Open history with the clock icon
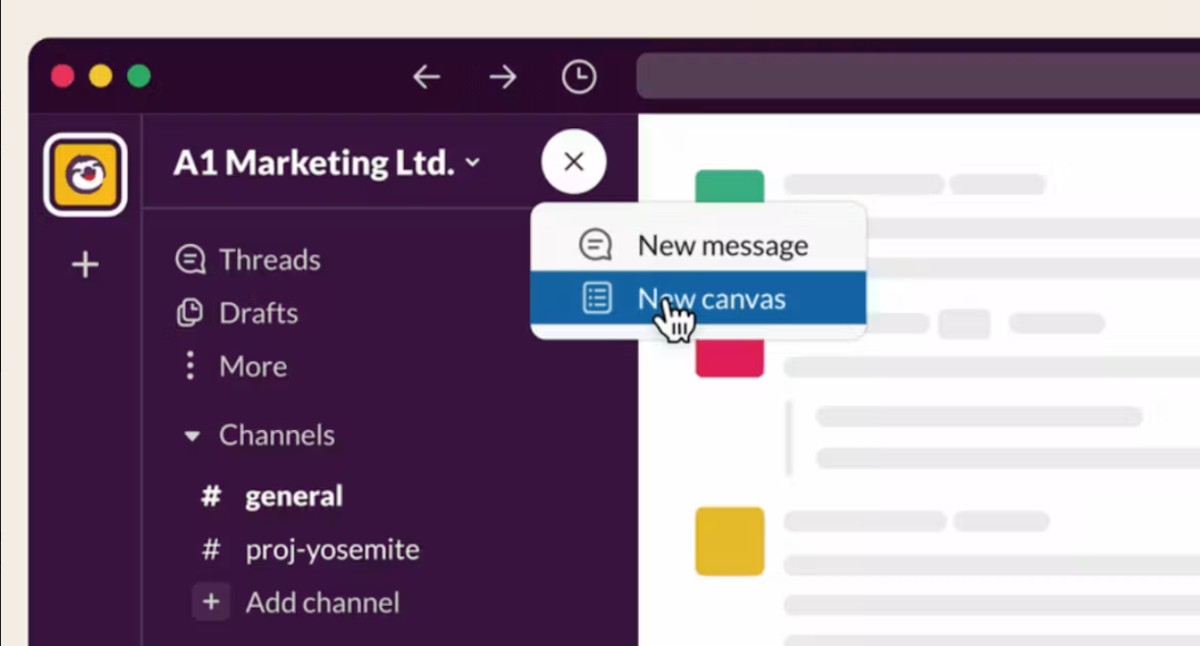Screen dimensions: 1200x646 (x=579, y=77)
